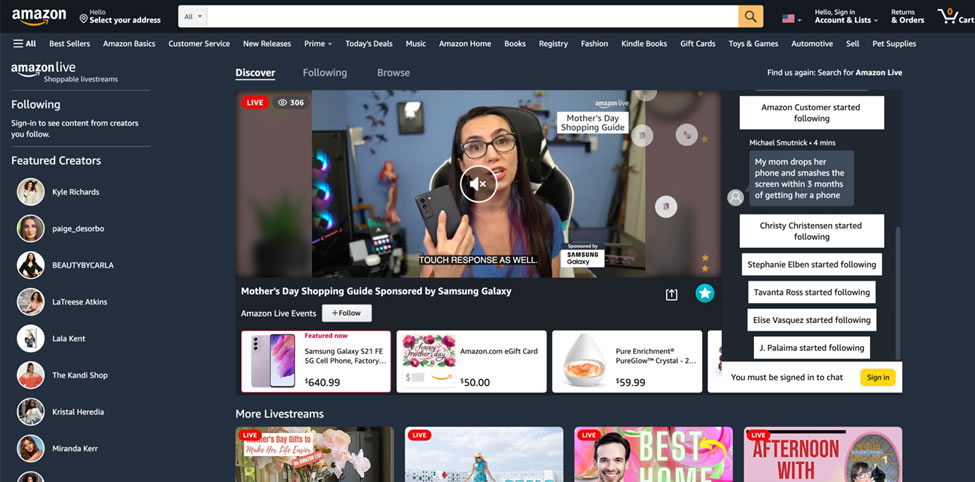This screenshot has height=482, width=975.
Task: Sign in to chat
Action: point(878,378)
